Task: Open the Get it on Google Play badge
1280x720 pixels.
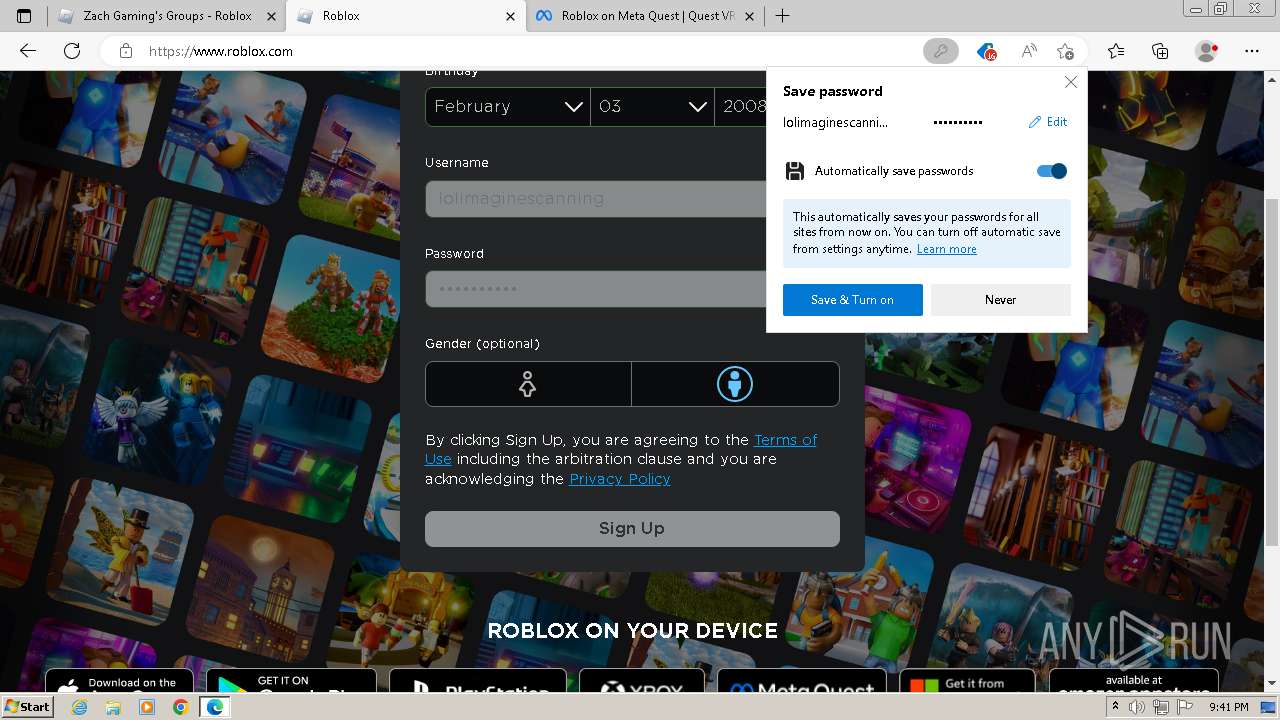Action: click(291, 682)
